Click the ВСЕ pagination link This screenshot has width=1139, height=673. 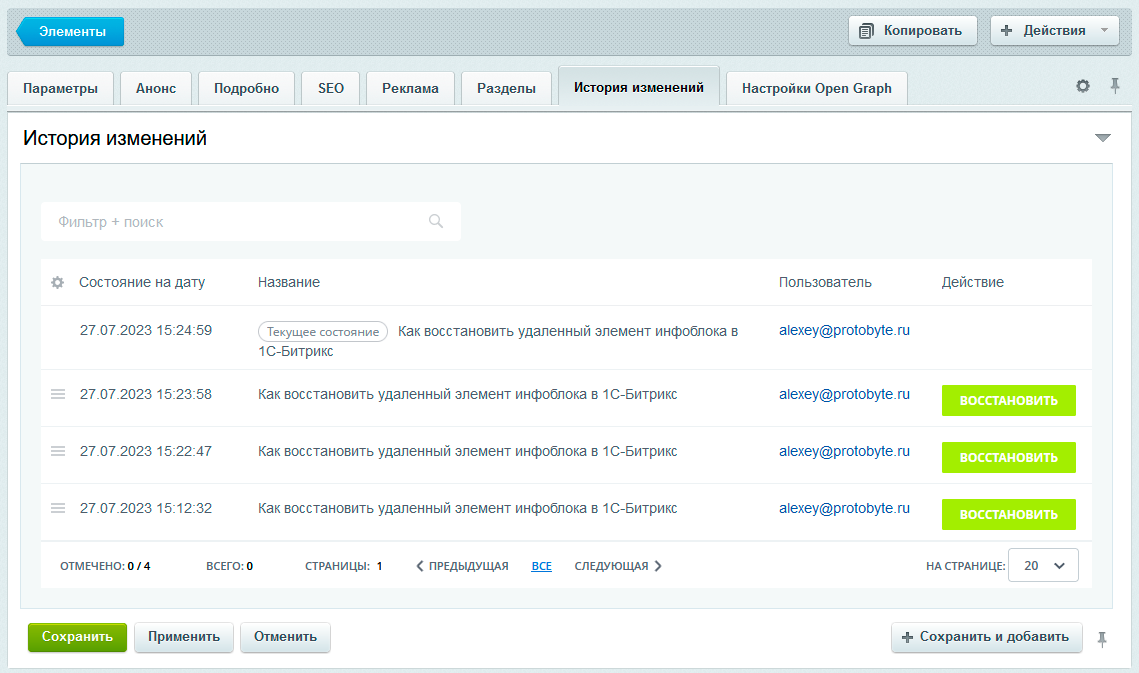[x=541, y=566]
